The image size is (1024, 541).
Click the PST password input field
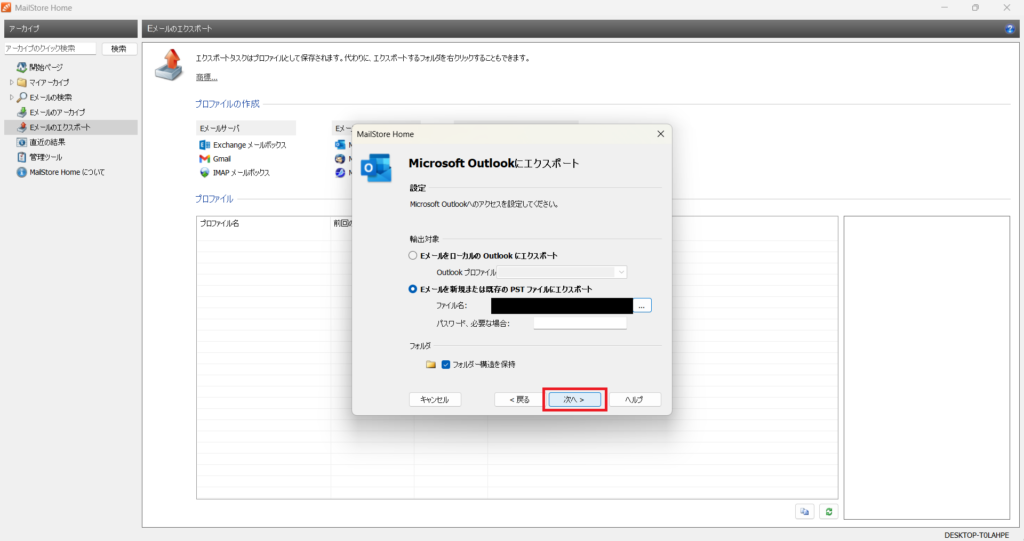click(580, 323)
